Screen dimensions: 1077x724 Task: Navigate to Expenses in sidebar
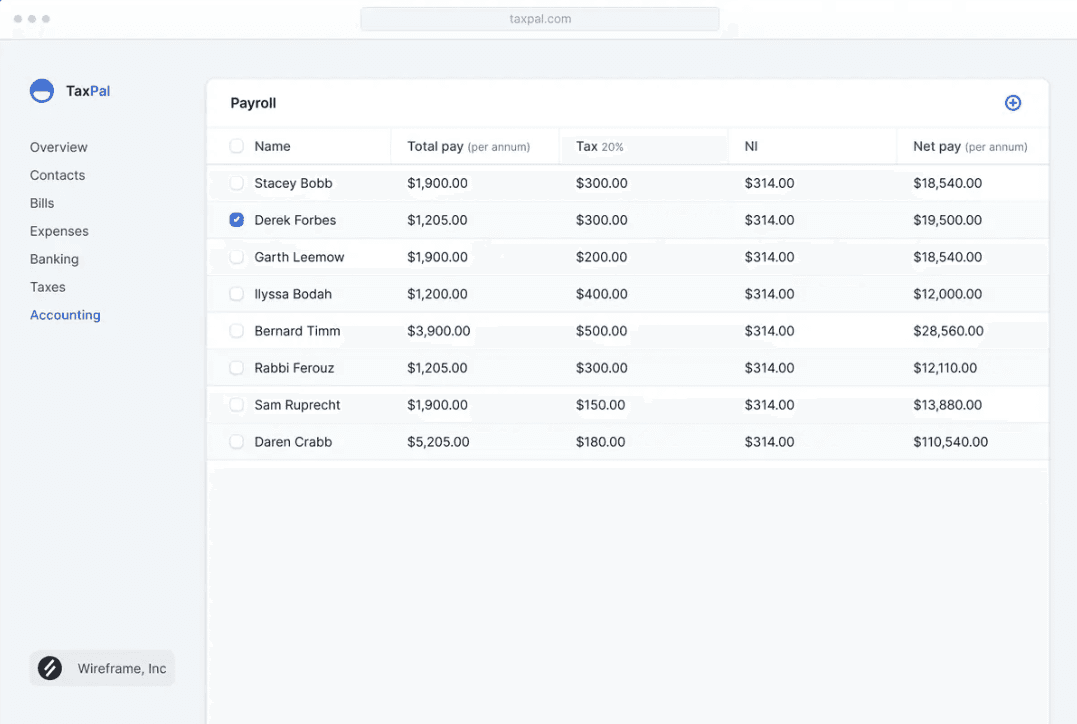pyautogui.click(x=59, y=231)
